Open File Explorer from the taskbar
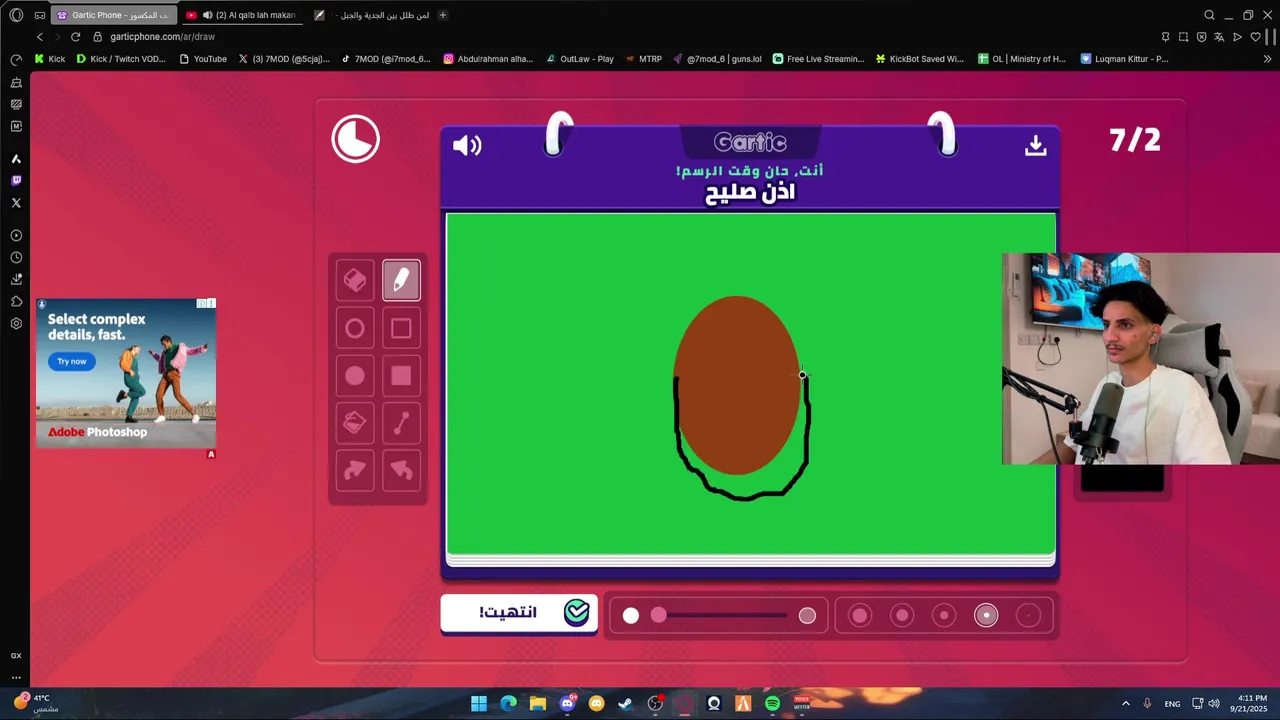The width and height of the screenshot is (1280, 720). coord(537,703)
